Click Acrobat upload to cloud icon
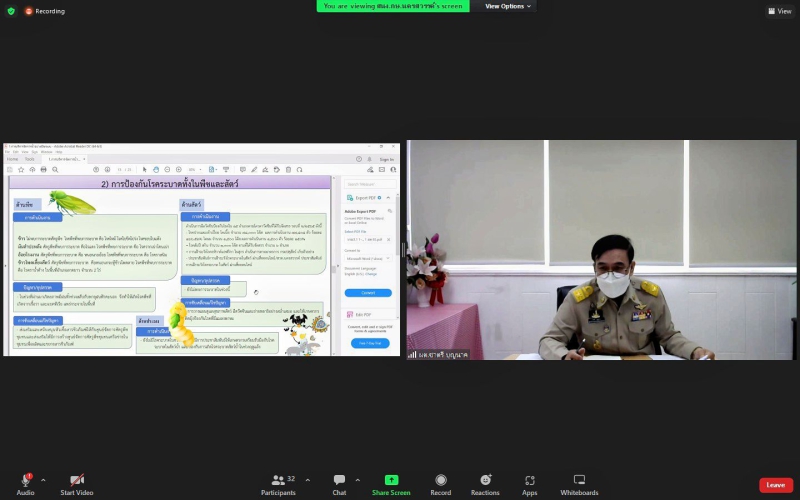The width and height of the screenshot is (800, 500). [x=32, y=169]
